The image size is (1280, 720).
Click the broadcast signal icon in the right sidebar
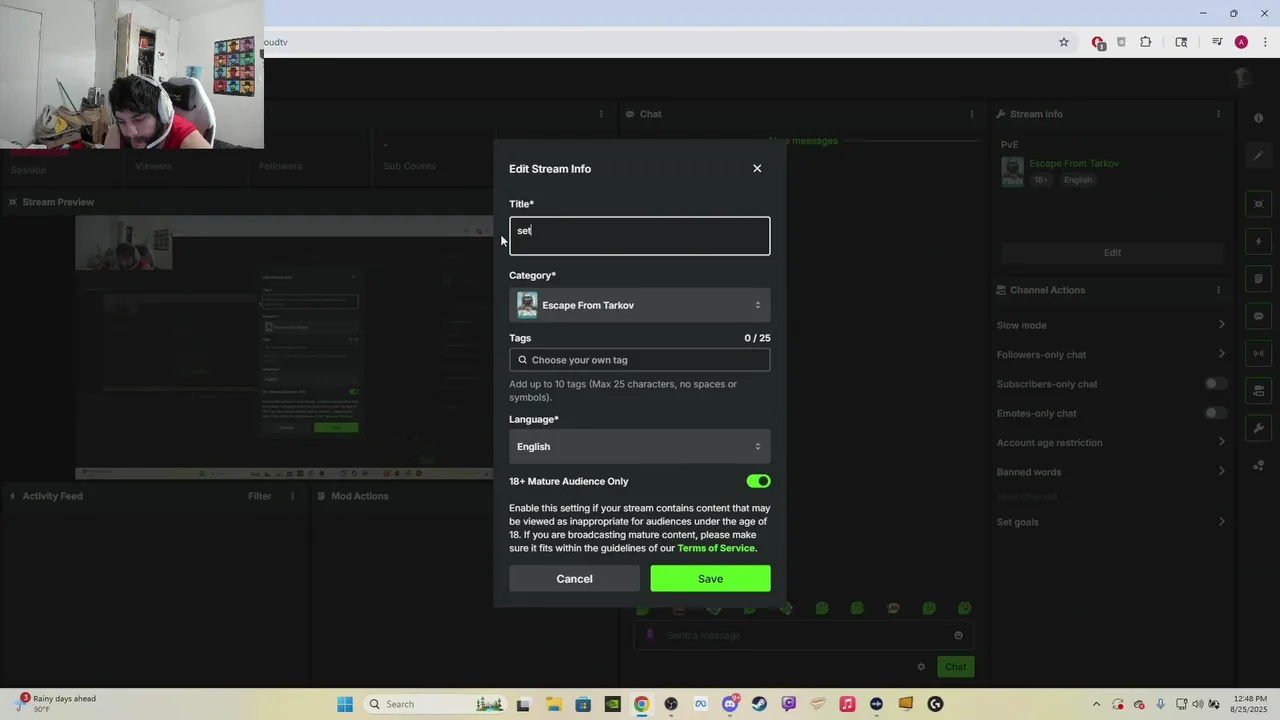(x=1259, y=353)
